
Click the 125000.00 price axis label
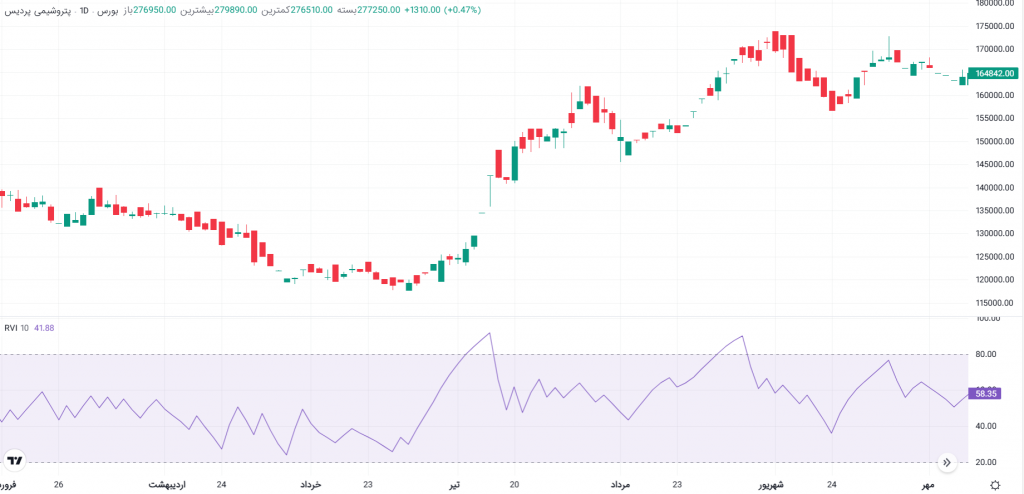[x=994, y=257]
